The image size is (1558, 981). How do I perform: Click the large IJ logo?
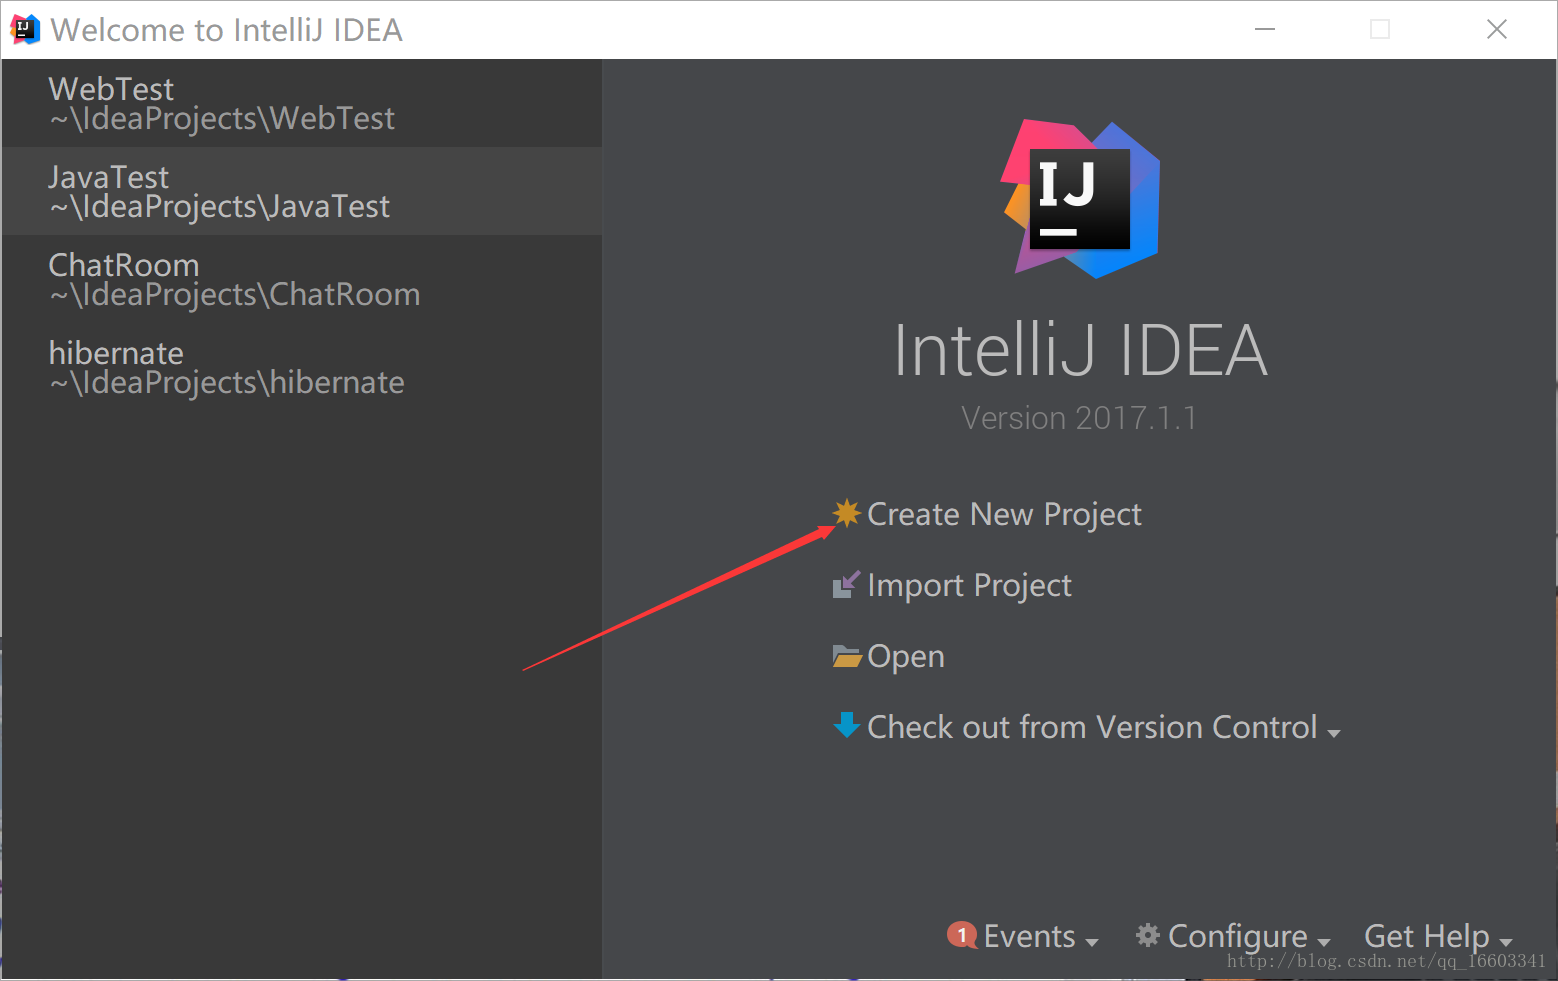(1081, 199)
